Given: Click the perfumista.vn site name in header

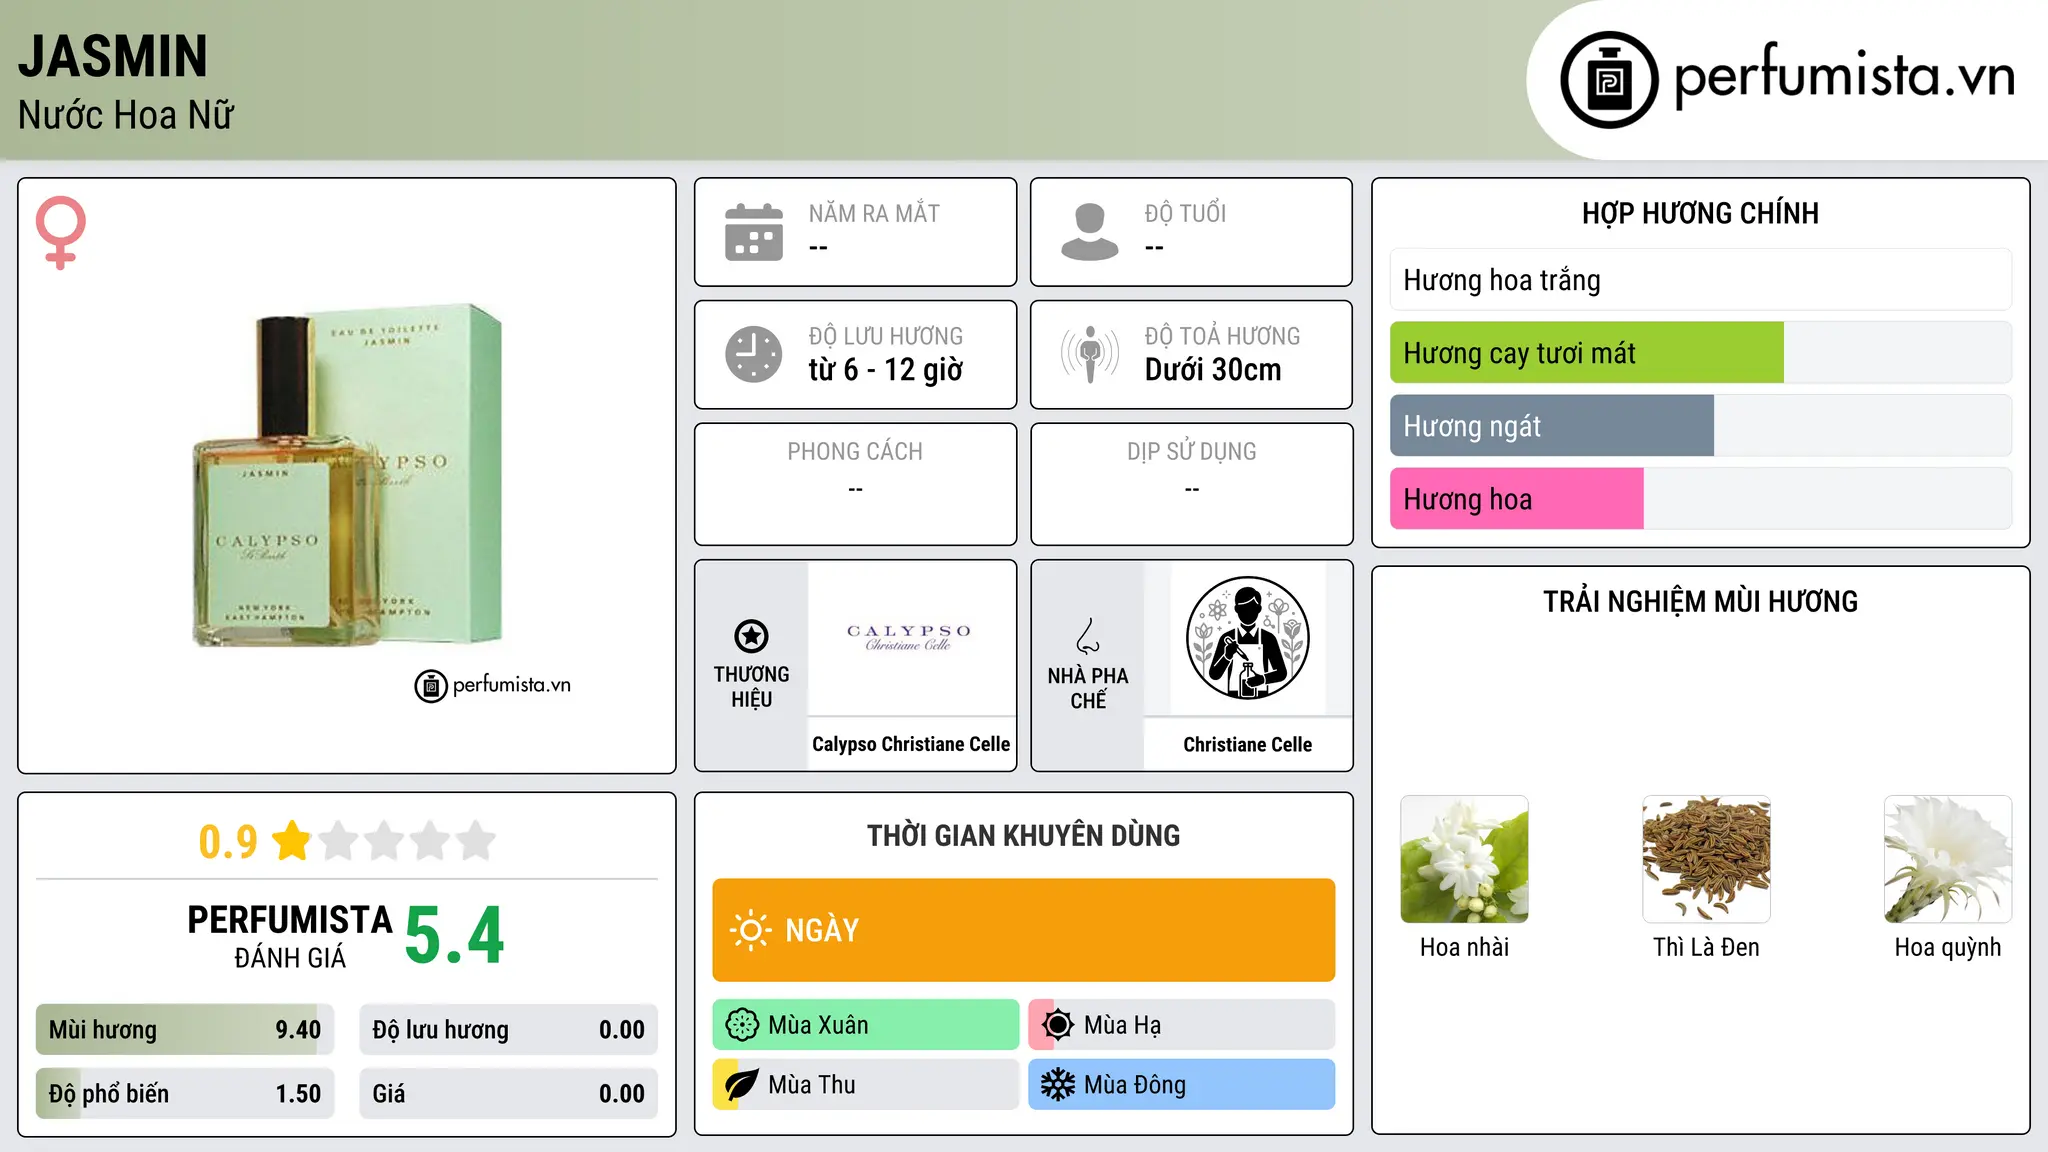Looking at the screenshot, I should 1845,76.
